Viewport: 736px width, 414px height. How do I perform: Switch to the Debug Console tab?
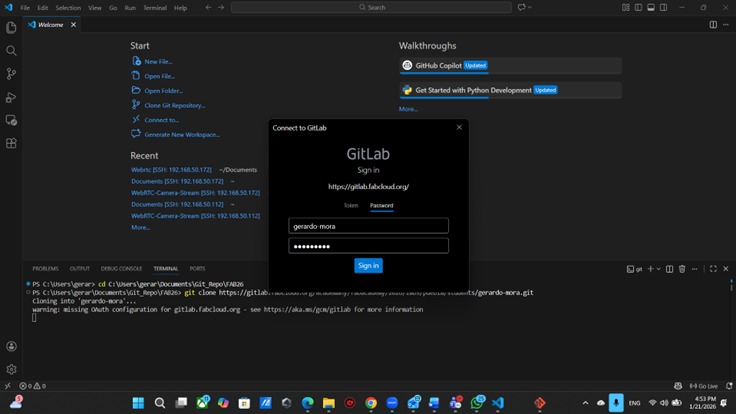121,268
